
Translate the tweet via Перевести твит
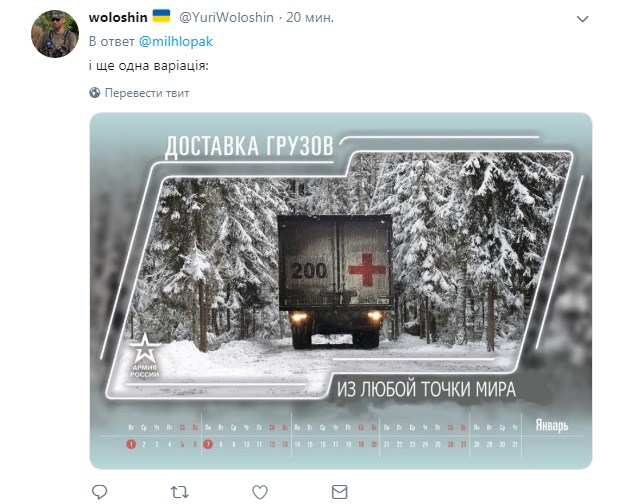coord(147,93)
